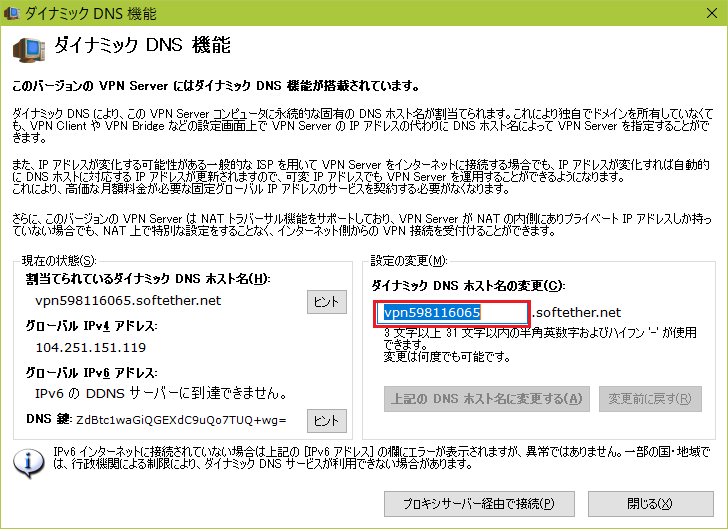Click into the dynamic DNS hostname field
The width and height of the screenshot is (728, 529).
tap(451, 313)
